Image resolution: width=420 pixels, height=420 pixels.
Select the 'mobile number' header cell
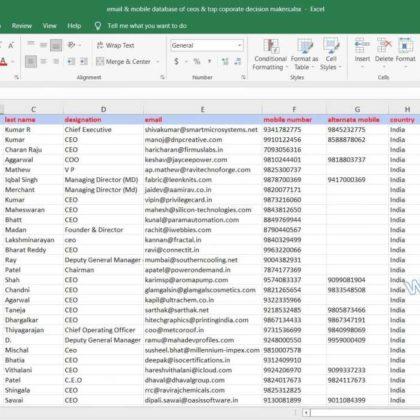(x=294, y=120)
